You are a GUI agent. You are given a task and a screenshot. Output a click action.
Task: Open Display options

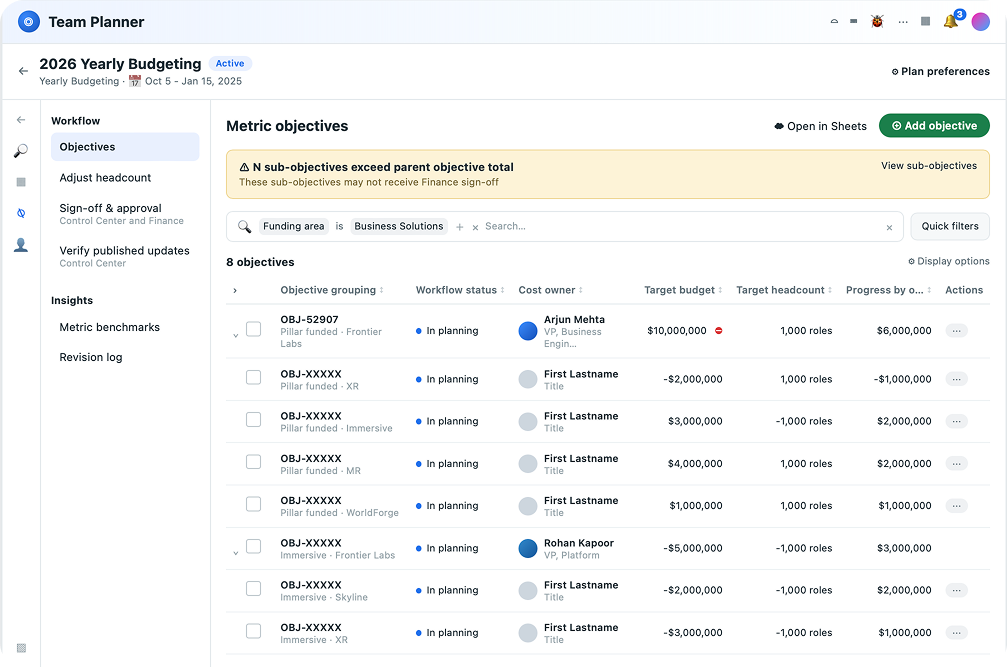pyautogui.click(x=949, y=261)
